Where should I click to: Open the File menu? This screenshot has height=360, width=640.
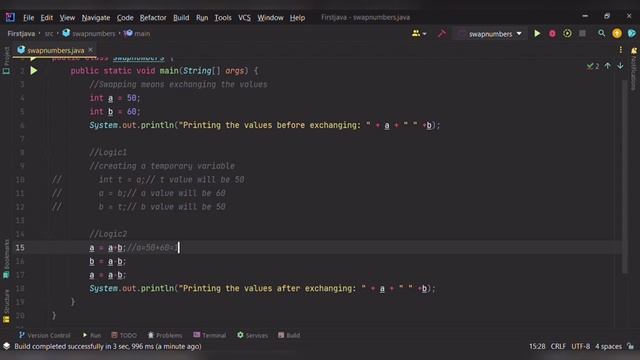coord(28,18)
